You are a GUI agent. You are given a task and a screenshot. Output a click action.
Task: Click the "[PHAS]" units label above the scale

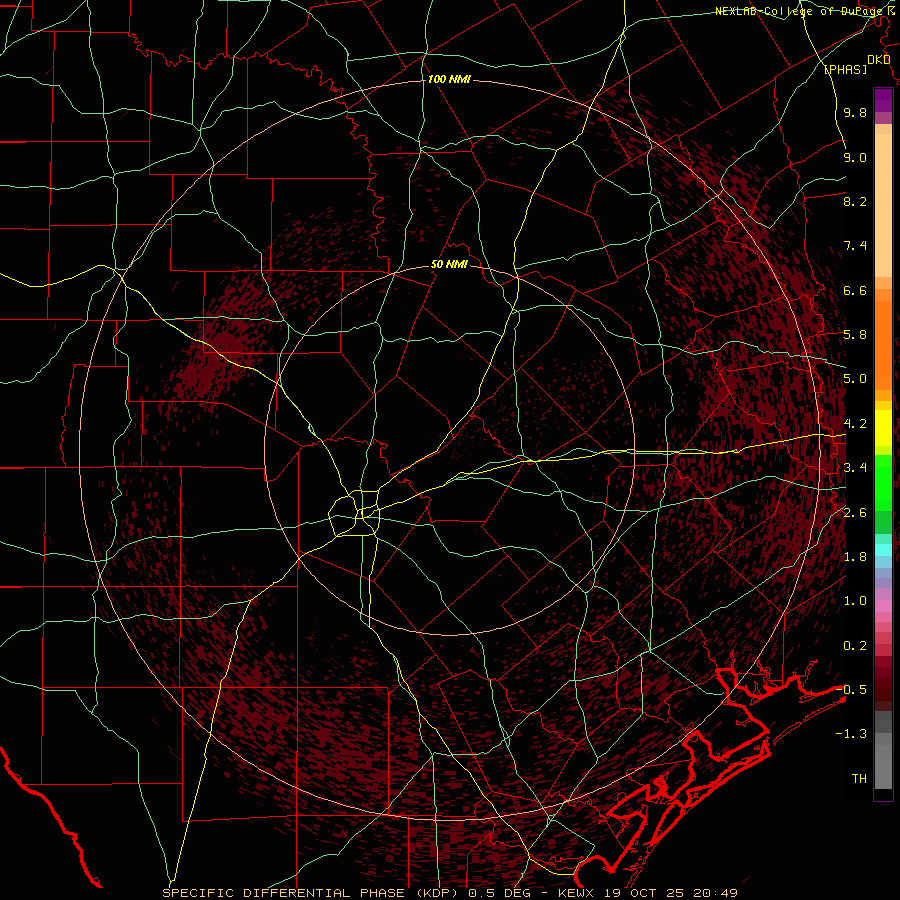846,69
